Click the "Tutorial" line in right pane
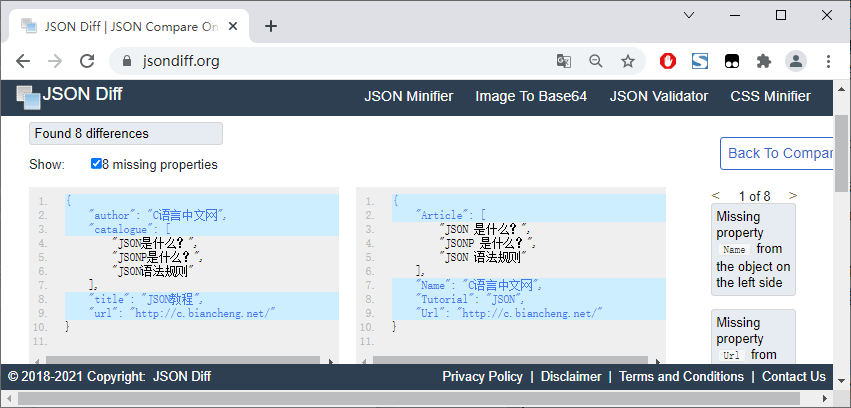 click(529, 299)
